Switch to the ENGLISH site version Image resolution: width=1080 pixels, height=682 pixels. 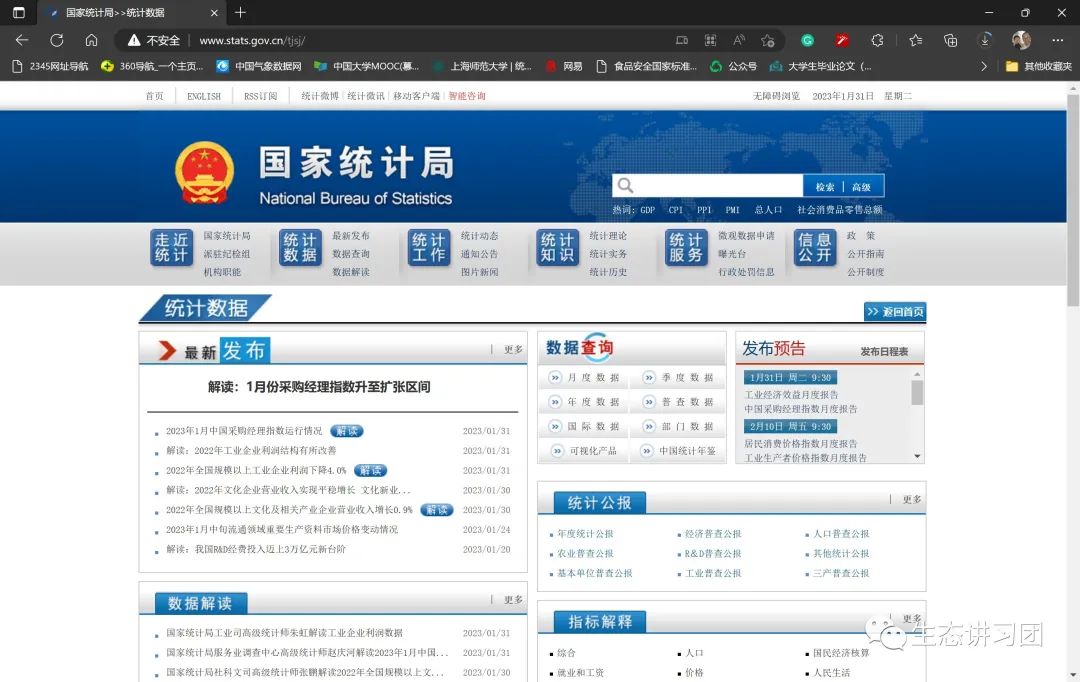pyautogui.click(x=204, y=96)
